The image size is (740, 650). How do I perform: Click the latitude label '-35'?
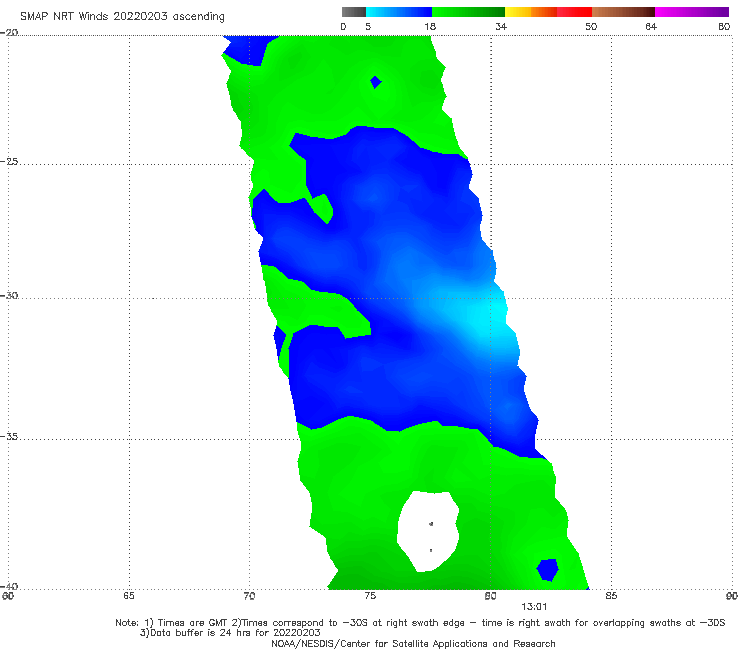(x=9, y=437)
